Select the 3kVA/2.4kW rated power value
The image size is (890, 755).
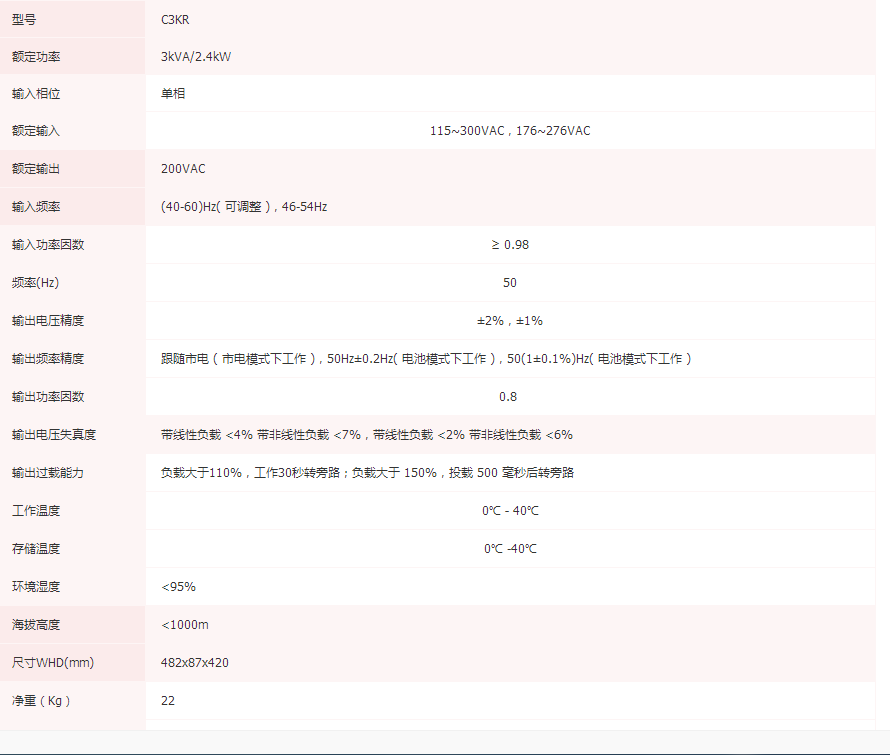point(196,57)
